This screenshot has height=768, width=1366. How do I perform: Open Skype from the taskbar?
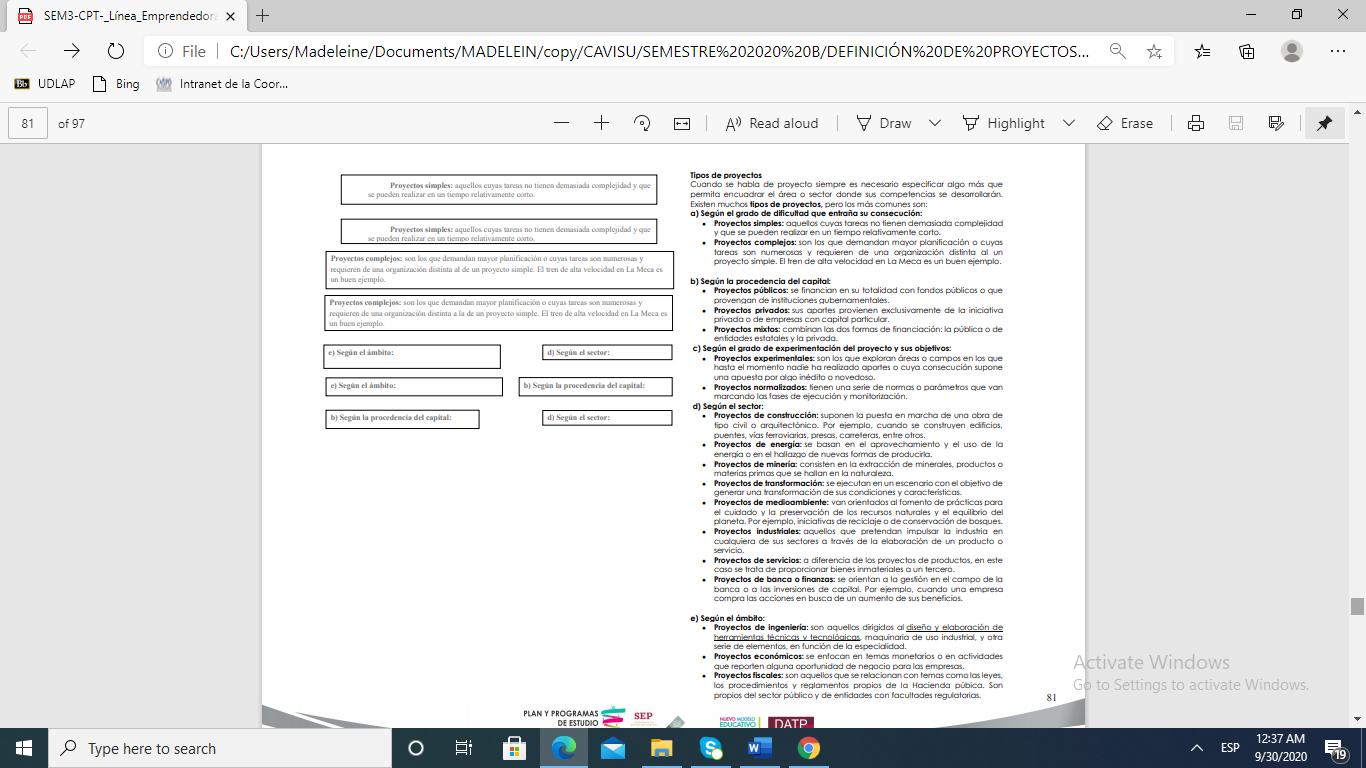point(711,748)
